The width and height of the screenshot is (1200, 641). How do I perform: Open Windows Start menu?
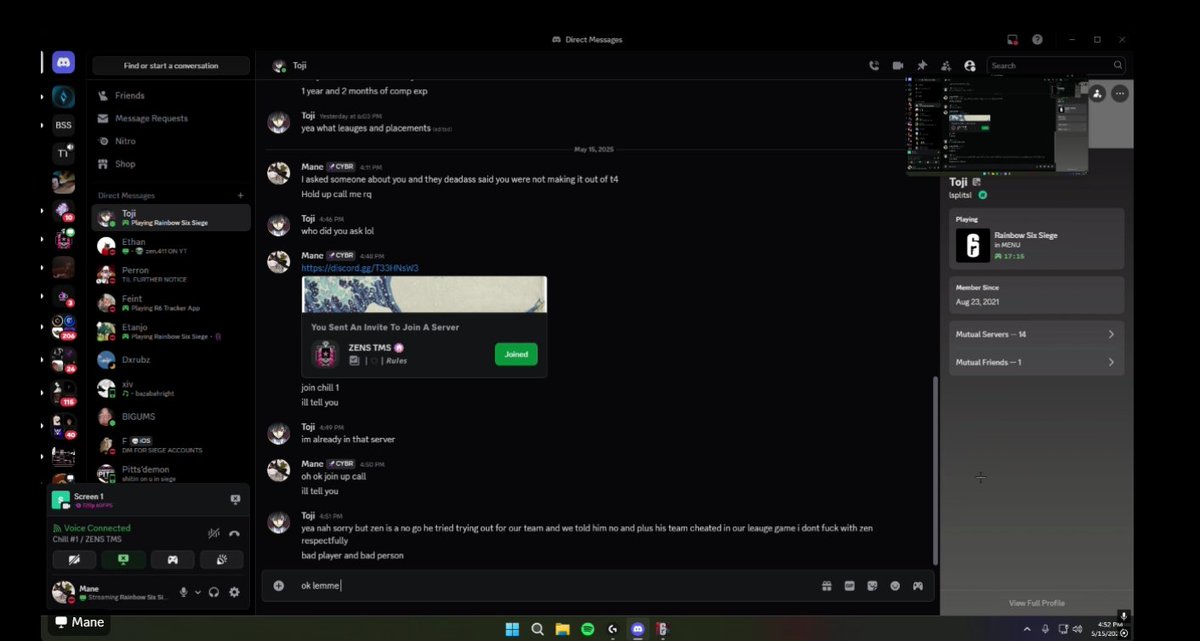point(512,629)
